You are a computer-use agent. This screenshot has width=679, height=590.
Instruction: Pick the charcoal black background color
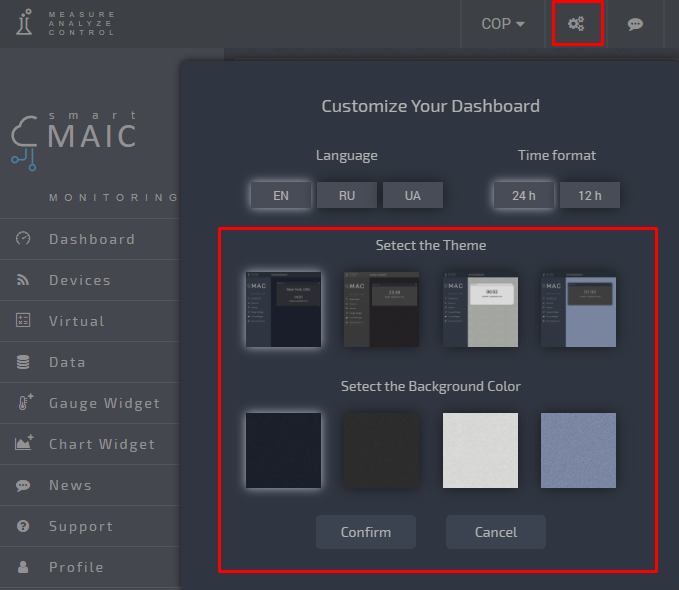(x=382, y=450)
